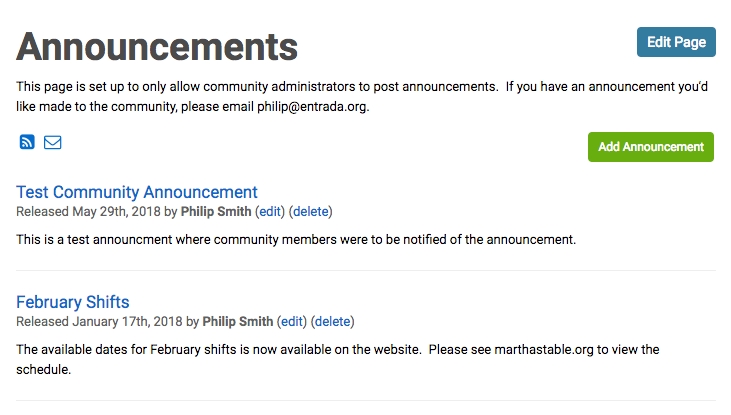Click the email notifications envelope icon
This screenshot has width=731, height=415.
(x=53, y=142)
